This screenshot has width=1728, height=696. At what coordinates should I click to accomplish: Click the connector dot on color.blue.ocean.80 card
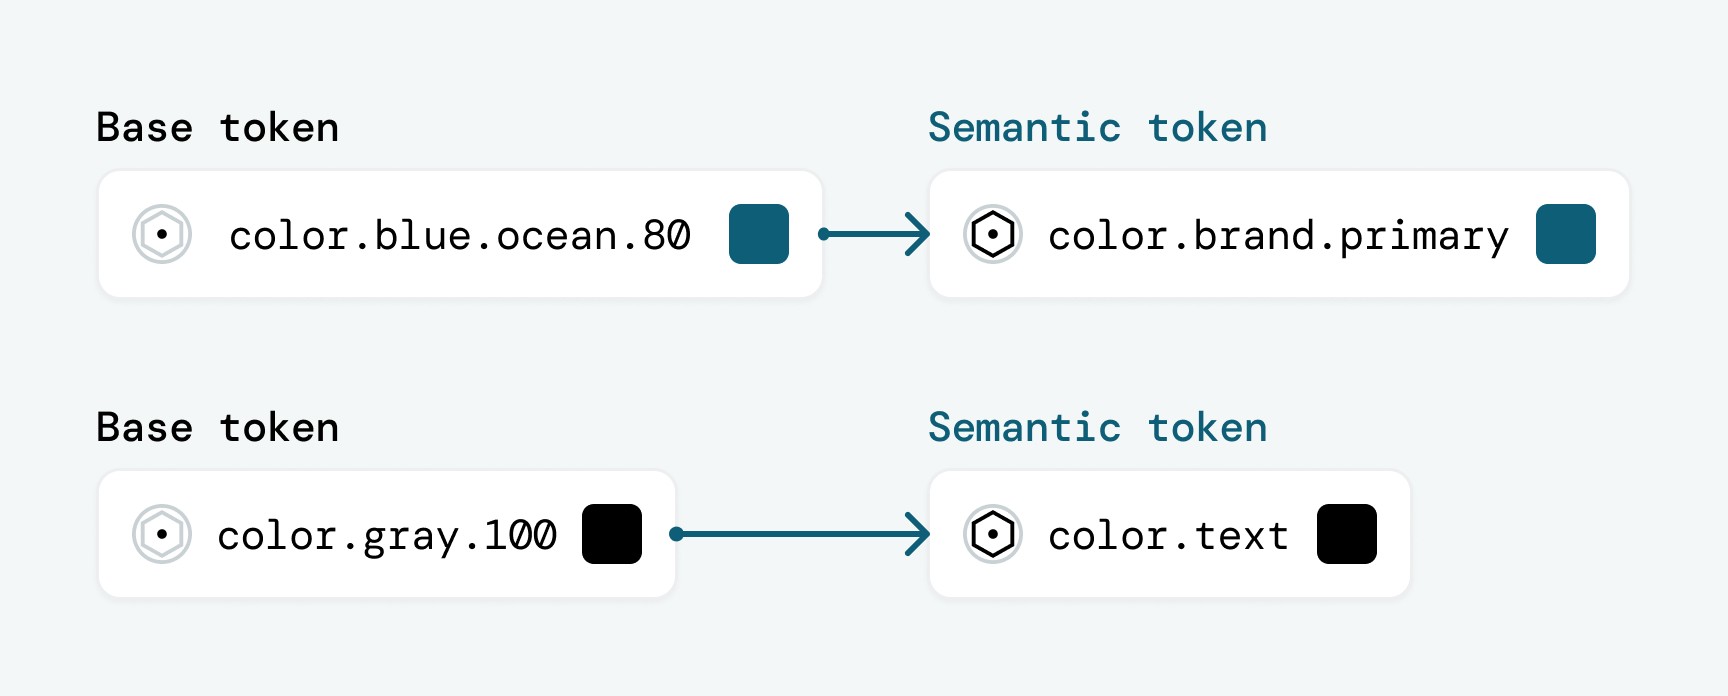click(x=824, y=234)
